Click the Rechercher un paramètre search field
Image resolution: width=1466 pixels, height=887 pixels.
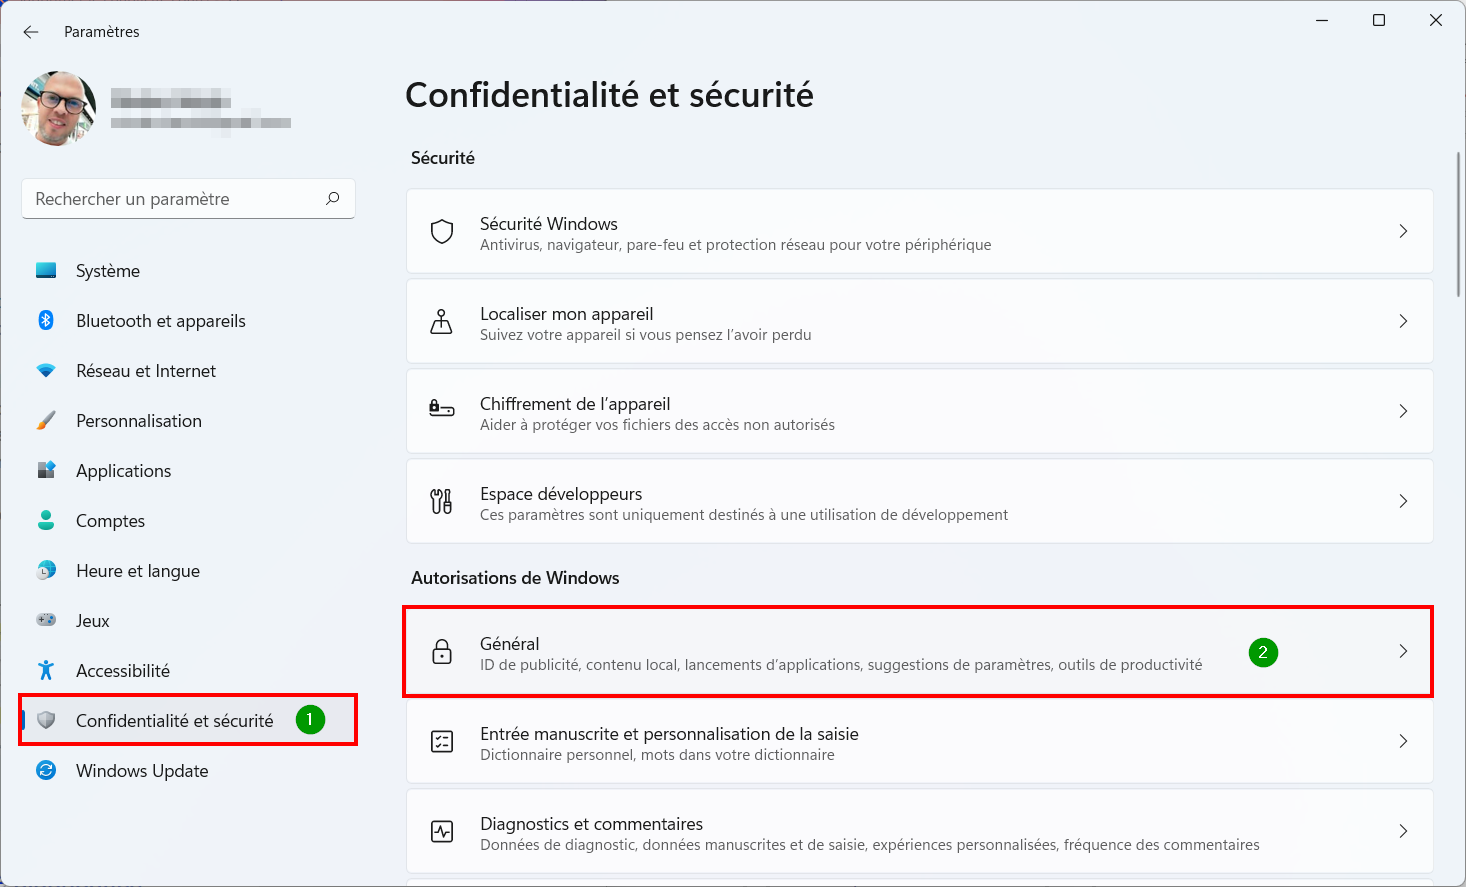(x=188, y=199)
